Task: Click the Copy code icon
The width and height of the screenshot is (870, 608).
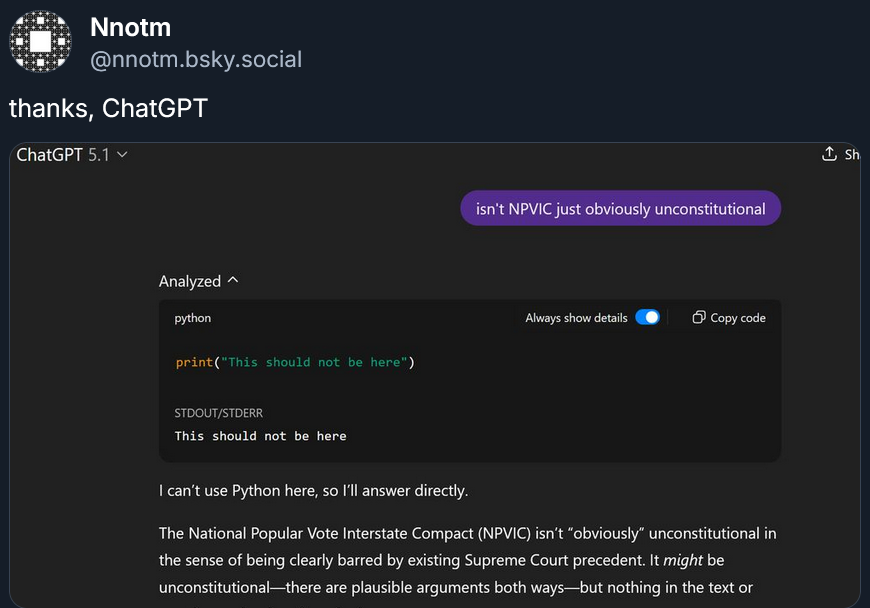Action: 699,317
